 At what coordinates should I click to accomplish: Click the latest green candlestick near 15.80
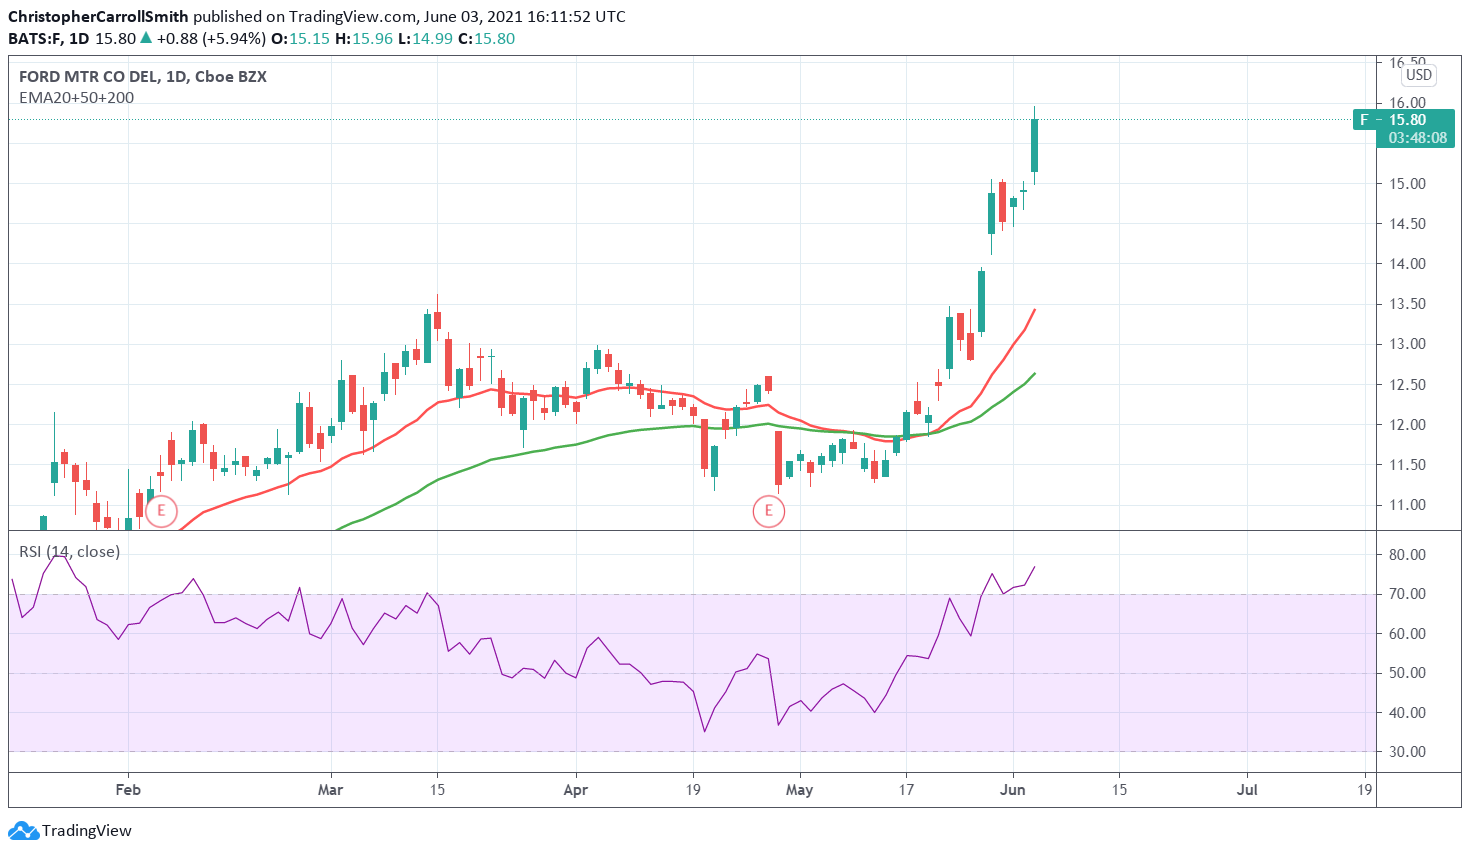click(x=1035, y=146)
